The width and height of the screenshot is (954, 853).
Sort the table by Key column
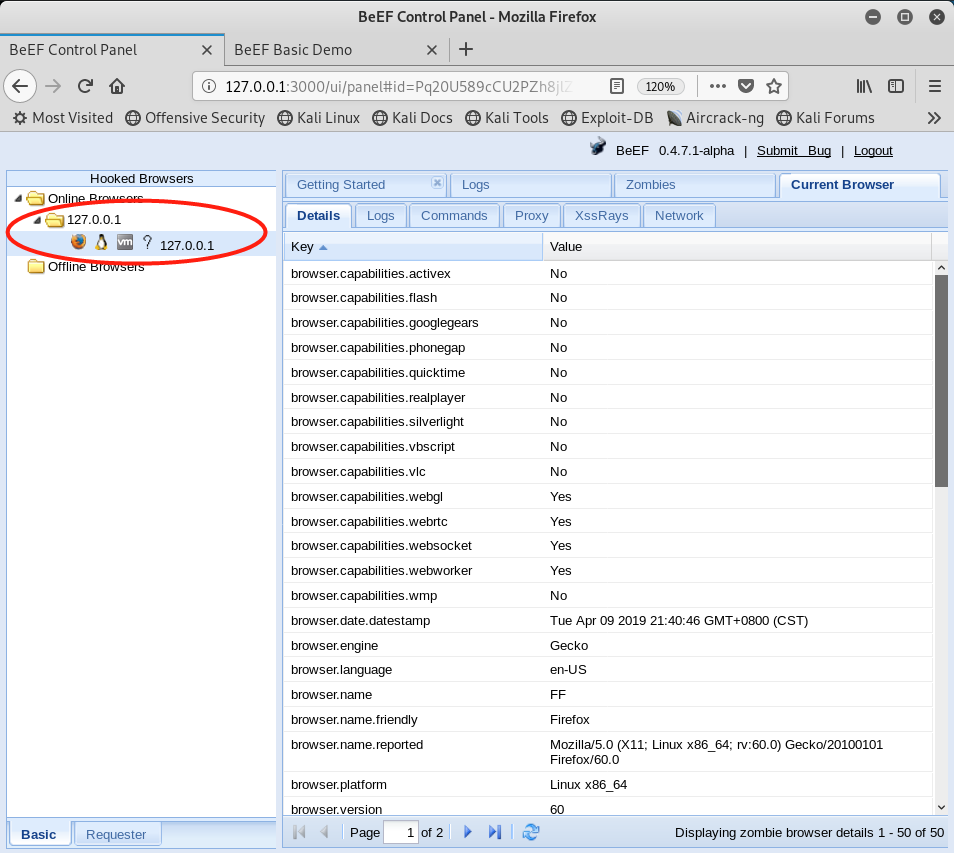(413, 247)
